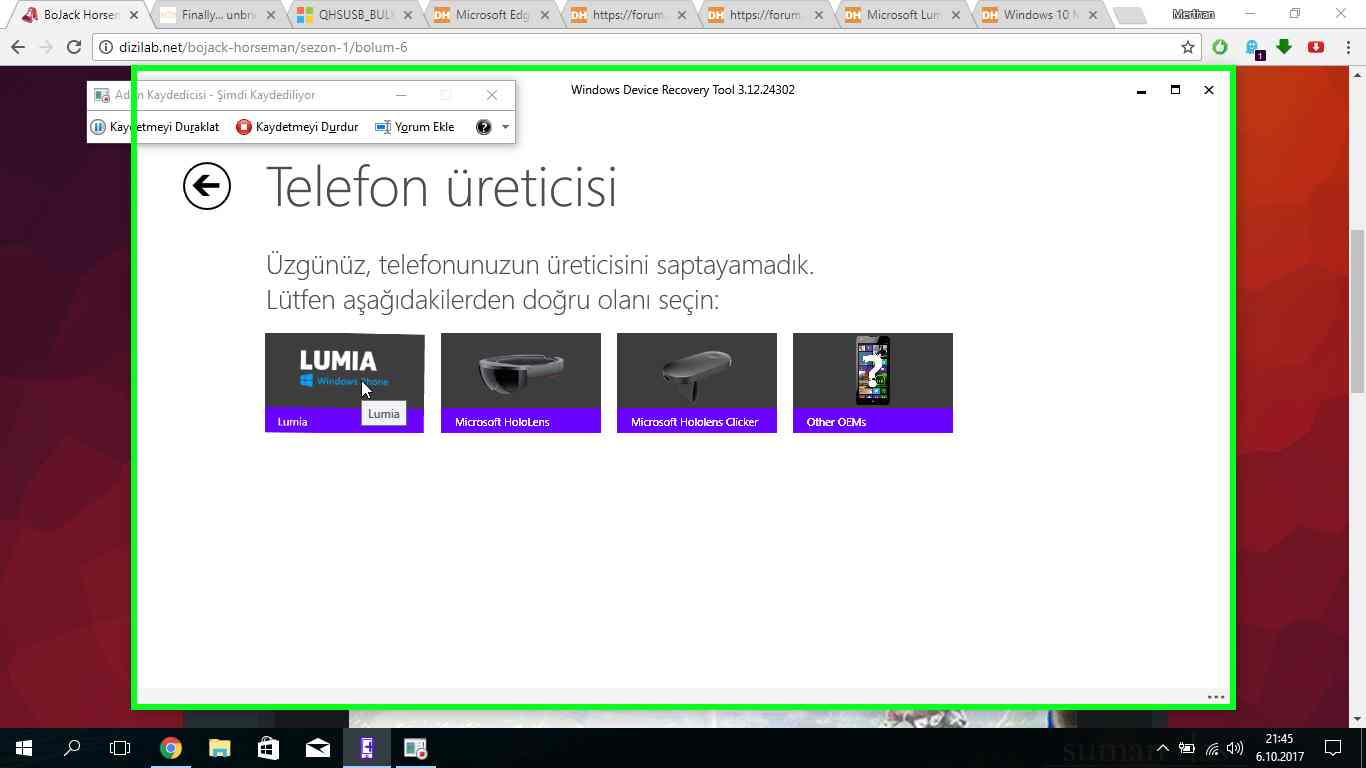Open Microsoft Store from the taskbar
This screenshot has width=1366, height=768.
point(269,748)
